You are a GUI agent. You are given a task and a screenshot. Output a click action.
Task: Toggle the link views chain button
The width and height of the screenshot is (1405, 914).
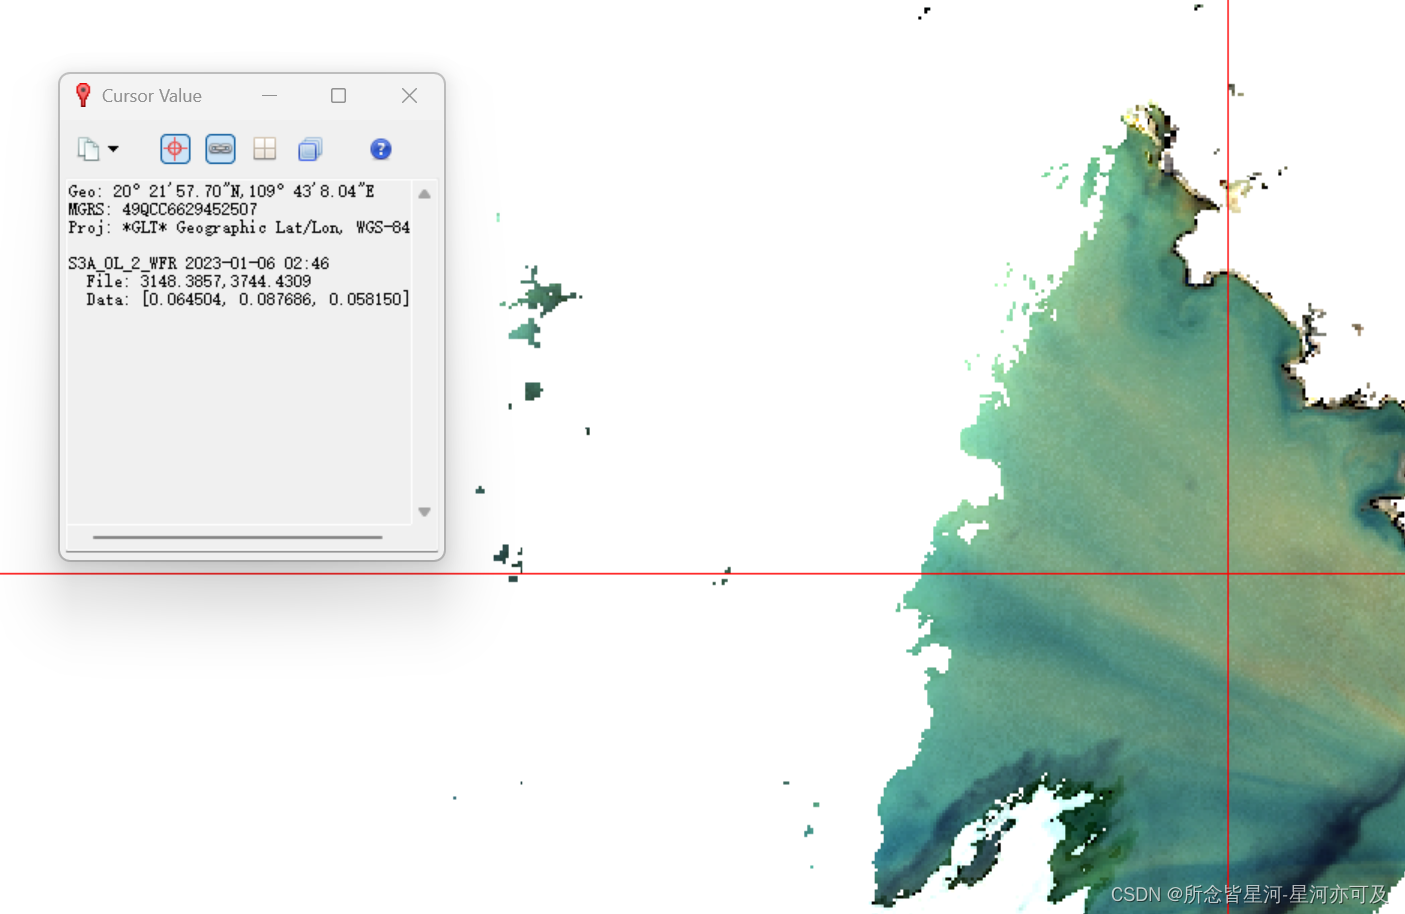(x=220, y=149)
